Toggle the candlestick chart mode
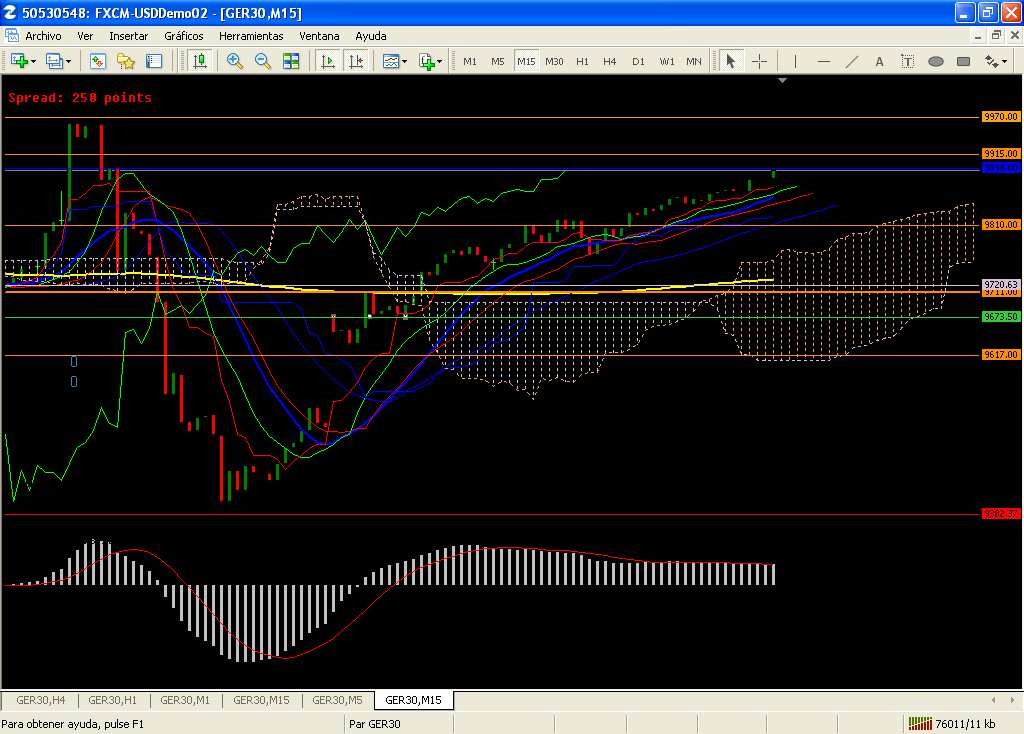Image resolution: width=1024 pixels, height=734 pixels. (200, 61)
